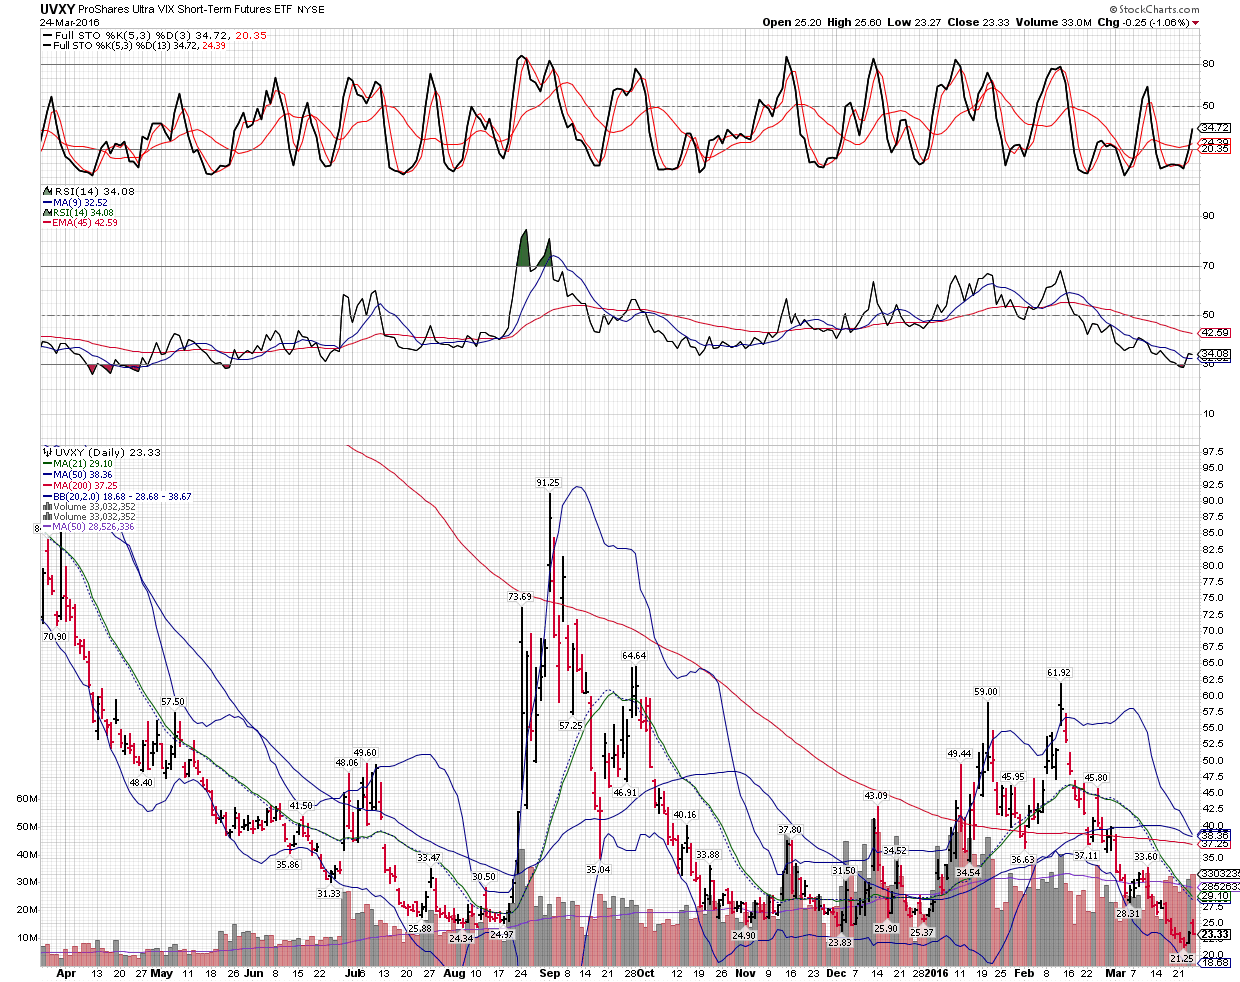
Task: Select the UVXY ticker symbol in the title
Action: tap(56, 9)
